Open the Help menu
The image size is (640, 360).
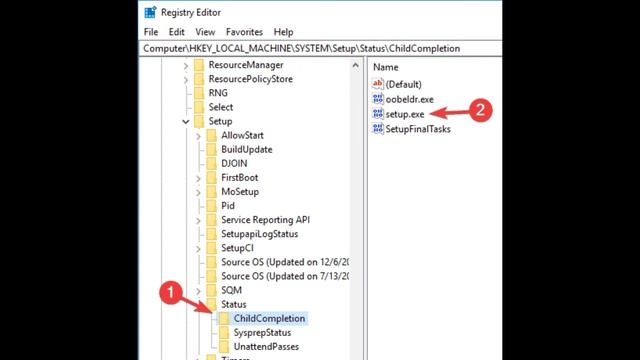[x=283, y=32]
